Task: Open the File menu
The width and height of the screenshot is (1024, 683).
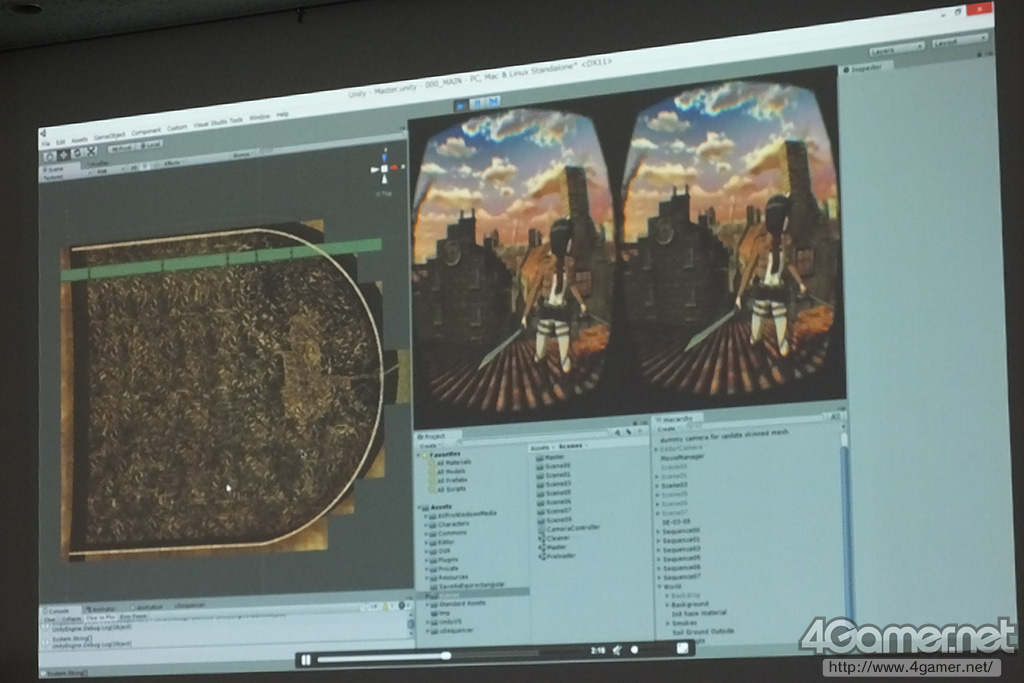Action: point(46,144)
